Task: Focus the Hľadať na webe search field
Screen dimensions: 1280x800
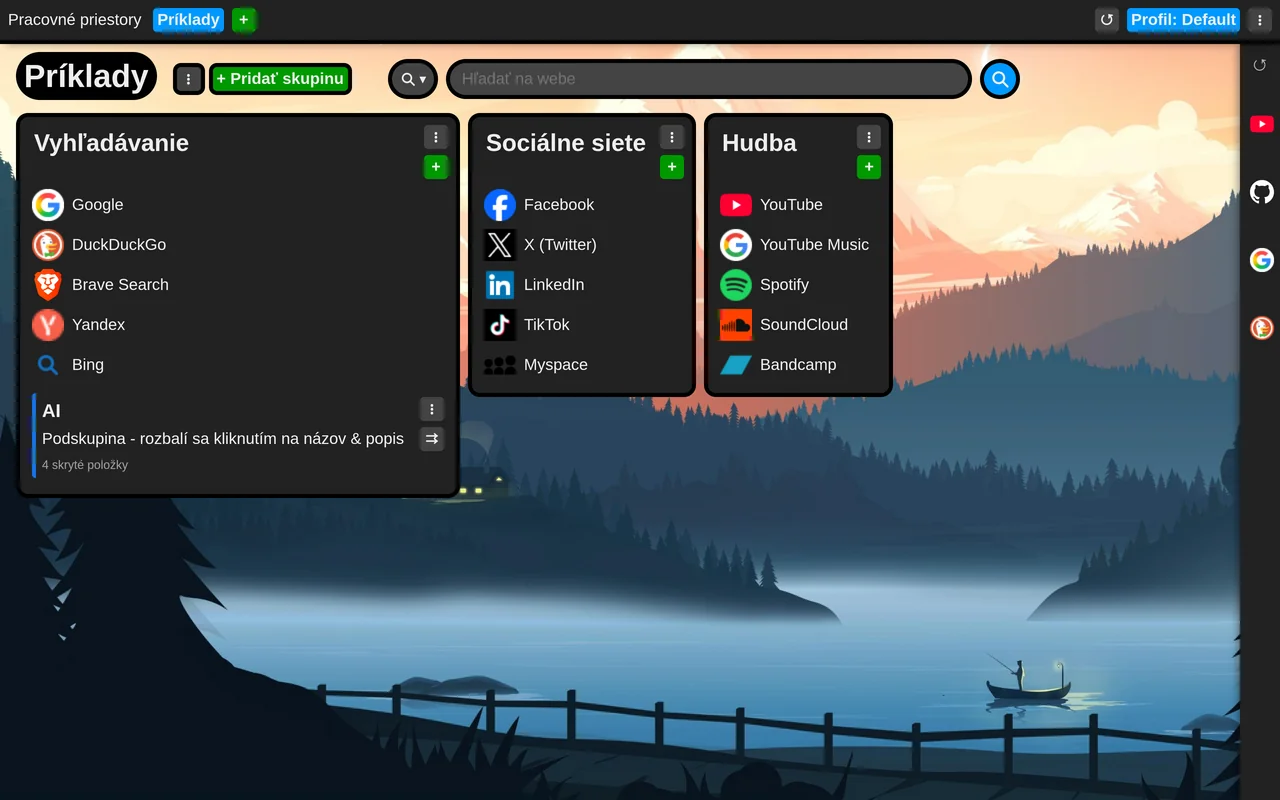Action: click(x=709, y=79)
